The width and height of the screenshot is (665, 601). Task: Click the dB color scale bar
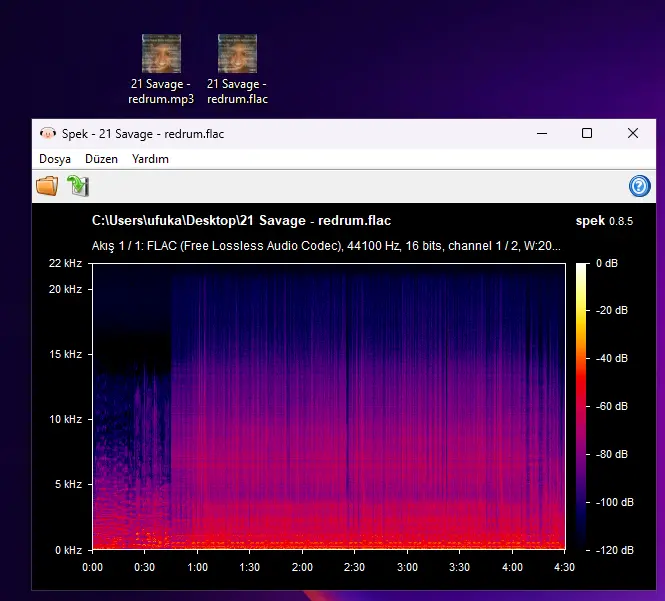[x=581, y=406]
